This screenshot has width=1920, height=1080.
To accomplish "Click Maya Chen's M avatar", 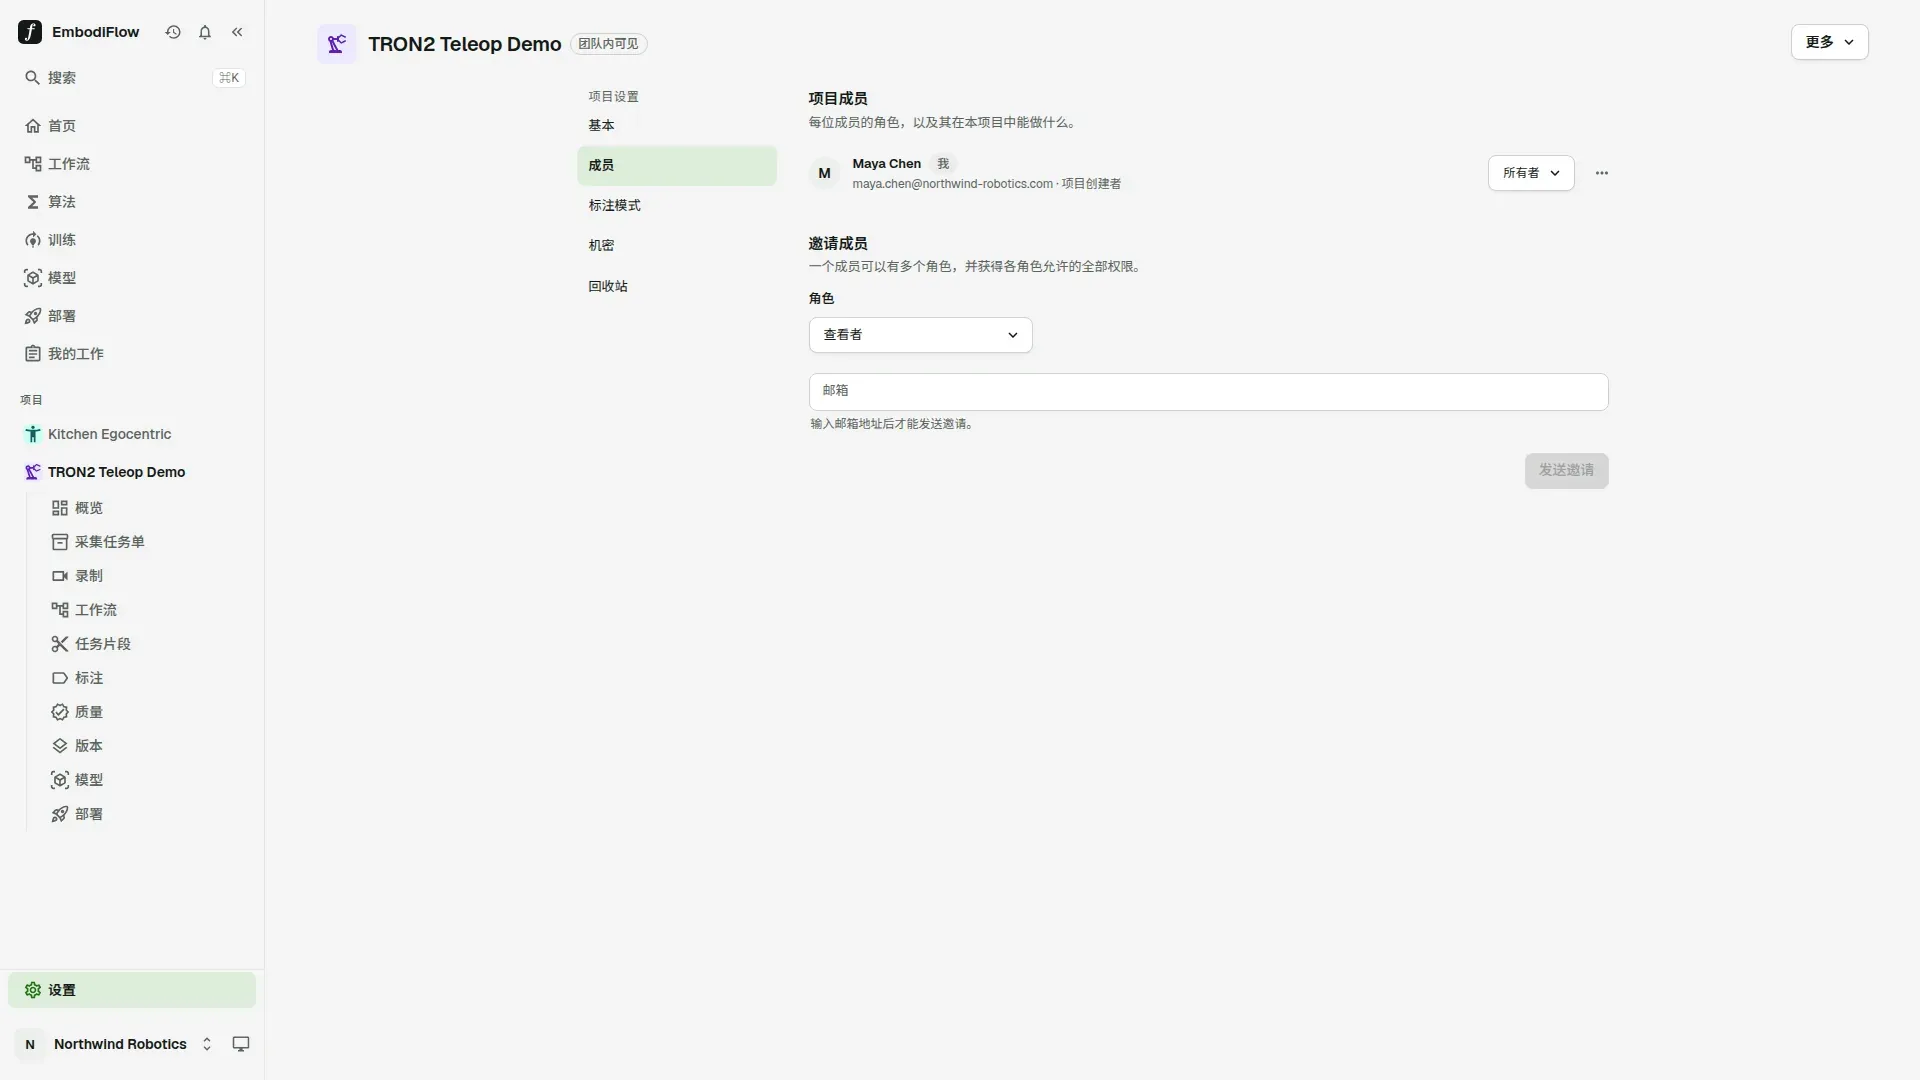I will point(824,173).
